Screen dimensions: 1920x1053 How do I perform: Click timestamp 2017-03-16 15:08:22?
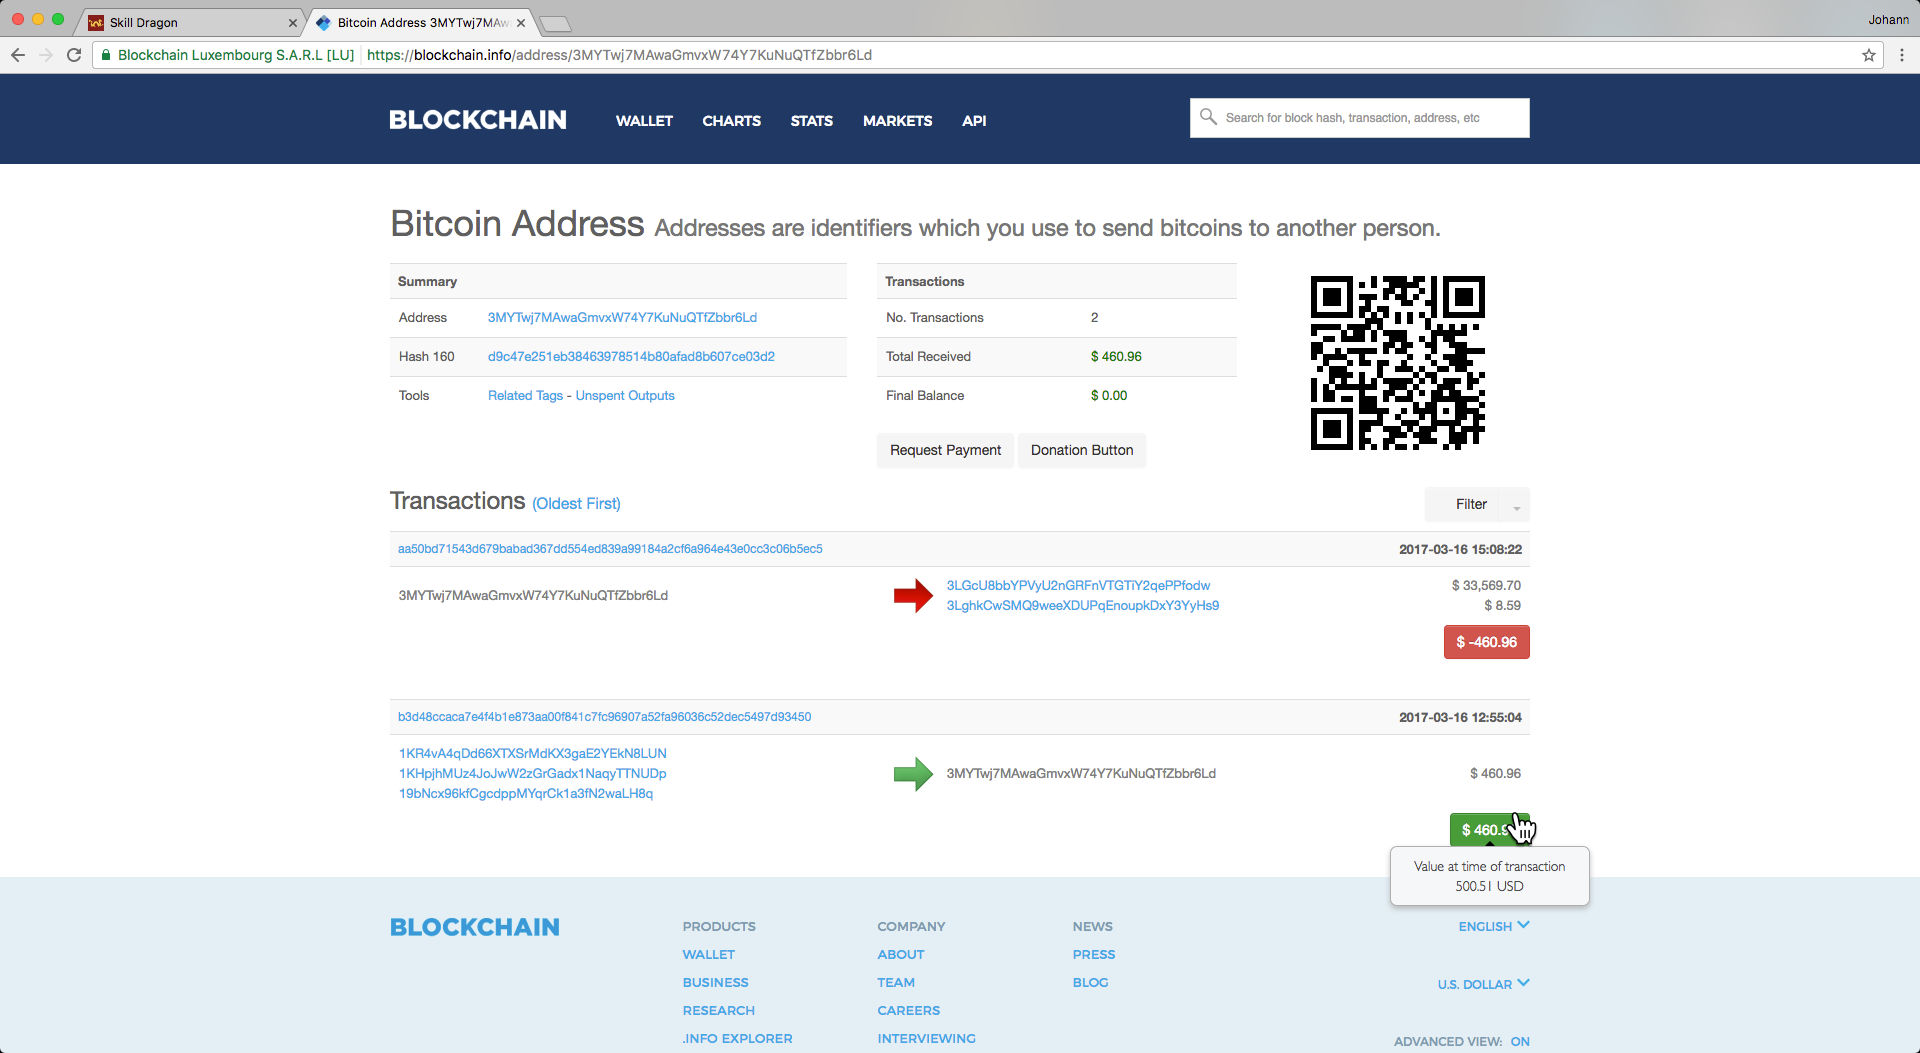click(x=1460, y=549)
